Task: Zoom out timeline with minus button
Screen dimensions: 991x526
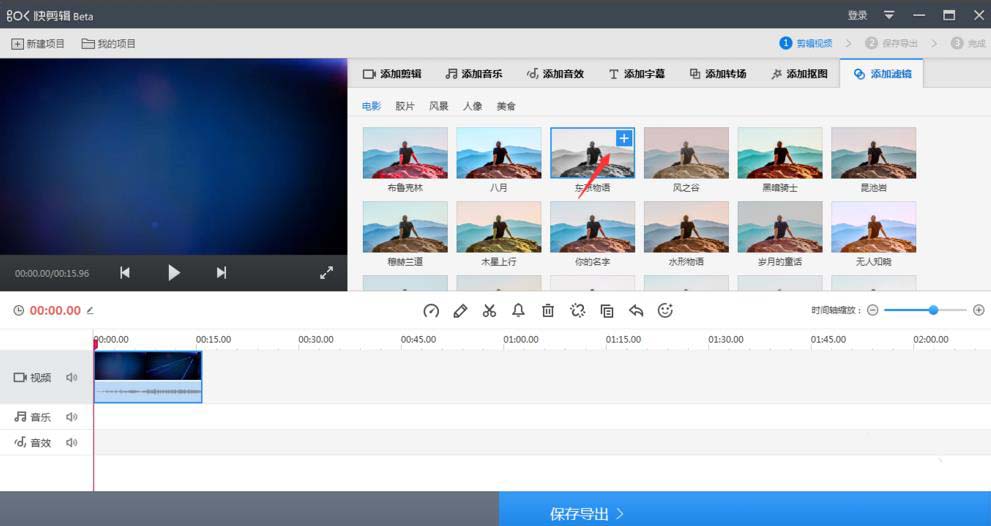Action: click(x=873, y=310)
